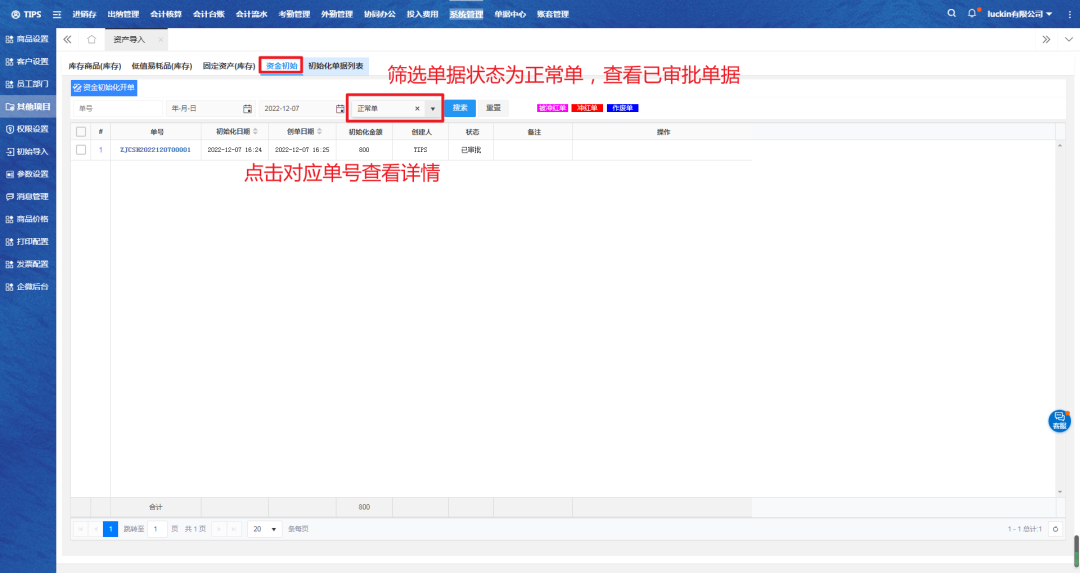Select 初始导入 in the left sidebar
The height and width of the screenshot is (573, 1080).
[x=32, y=151]
